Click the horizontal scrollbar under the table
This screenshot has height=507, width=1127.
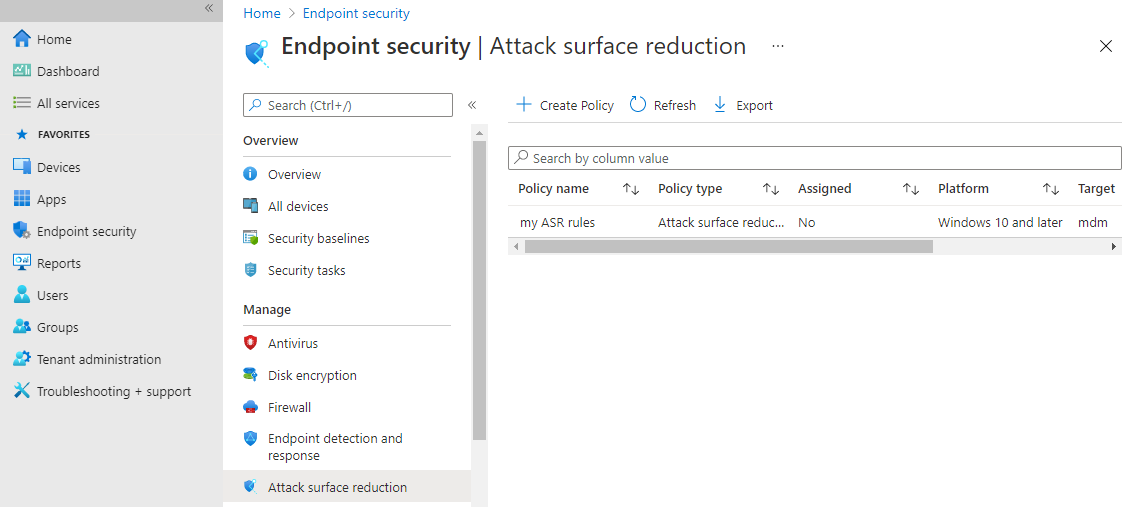(x=728, y=246)
